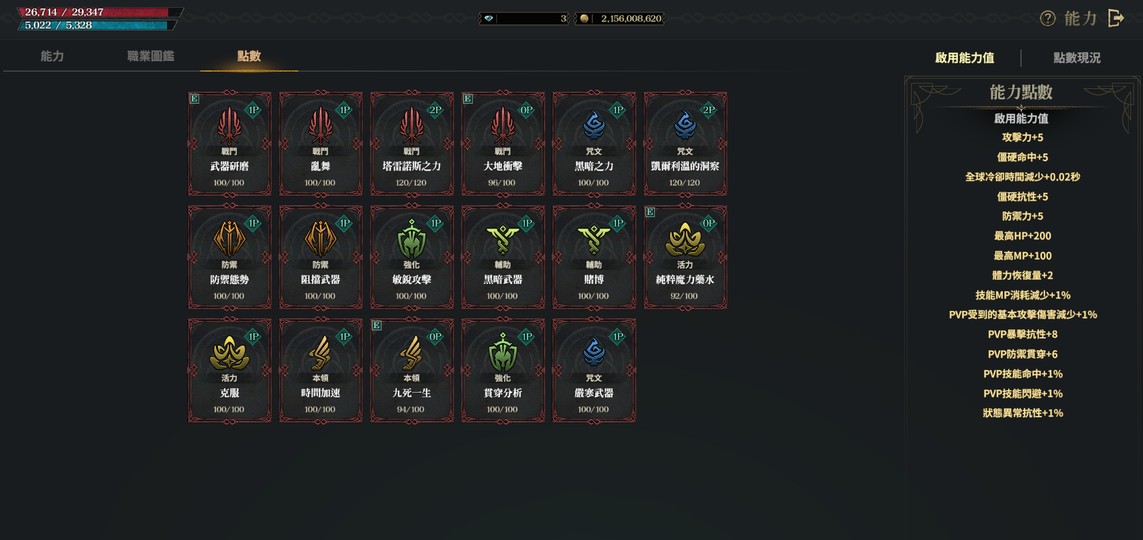Open the 凱爾利溫的洞察 spell card
The height and width of the screenshot is (540, 1143).
[x=685, y=144]
